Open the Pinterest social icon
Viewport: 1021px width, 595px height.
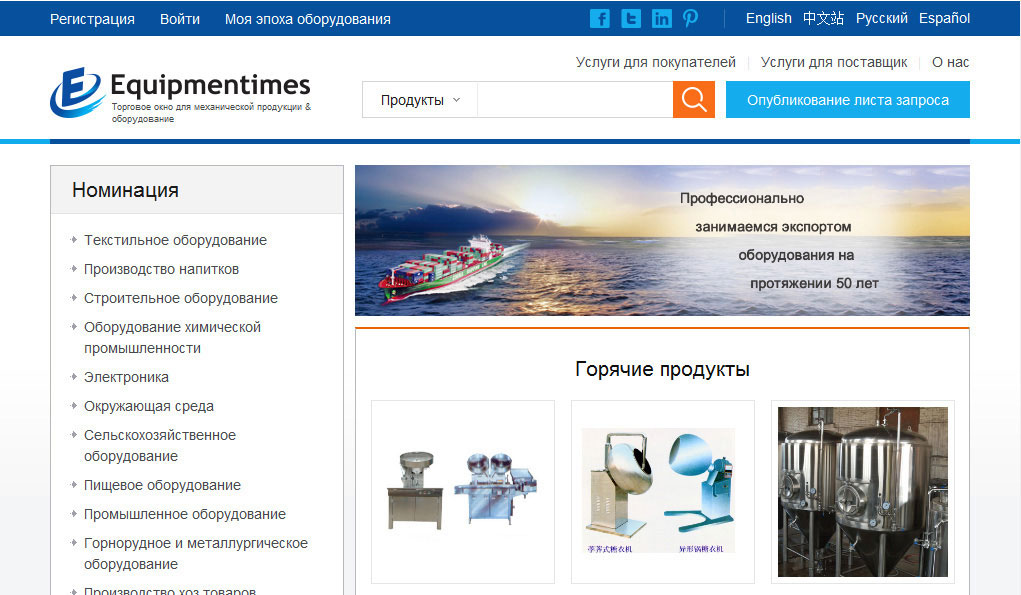pyautogui.click(x=690, y=18)
